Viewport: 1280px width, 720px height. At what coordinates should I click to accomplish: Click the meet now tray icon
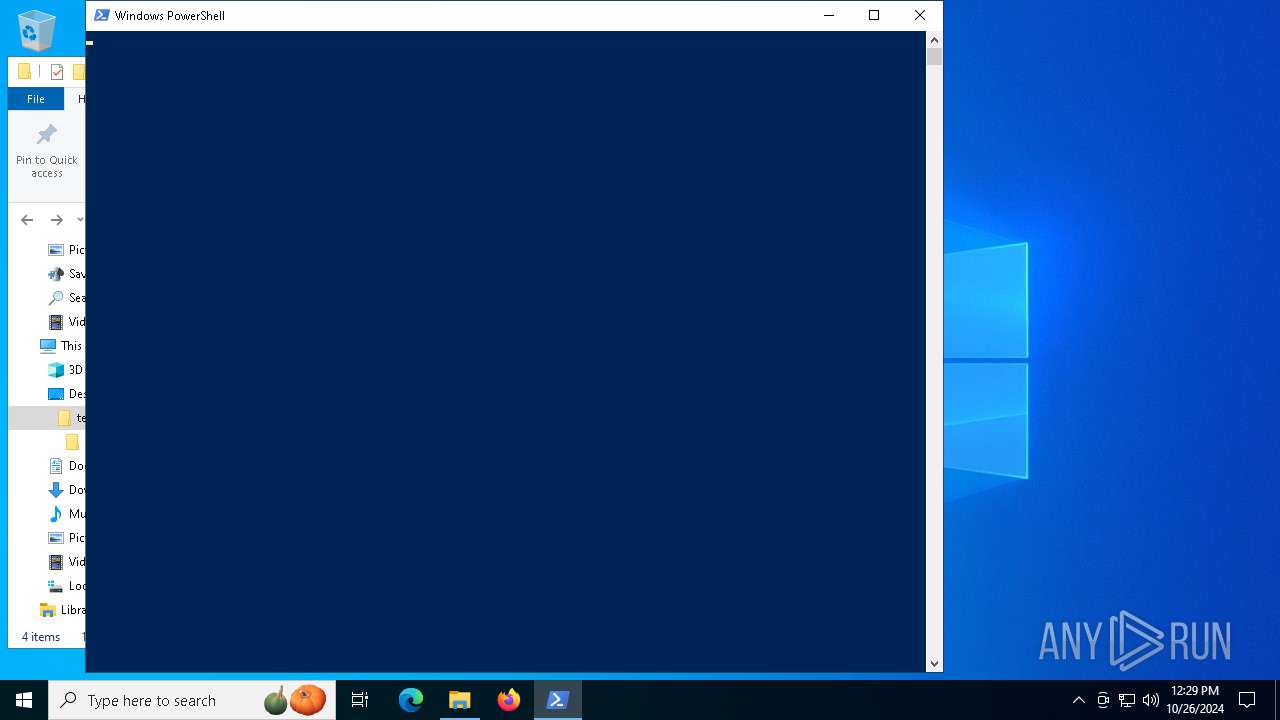[x=1103, y=700]
